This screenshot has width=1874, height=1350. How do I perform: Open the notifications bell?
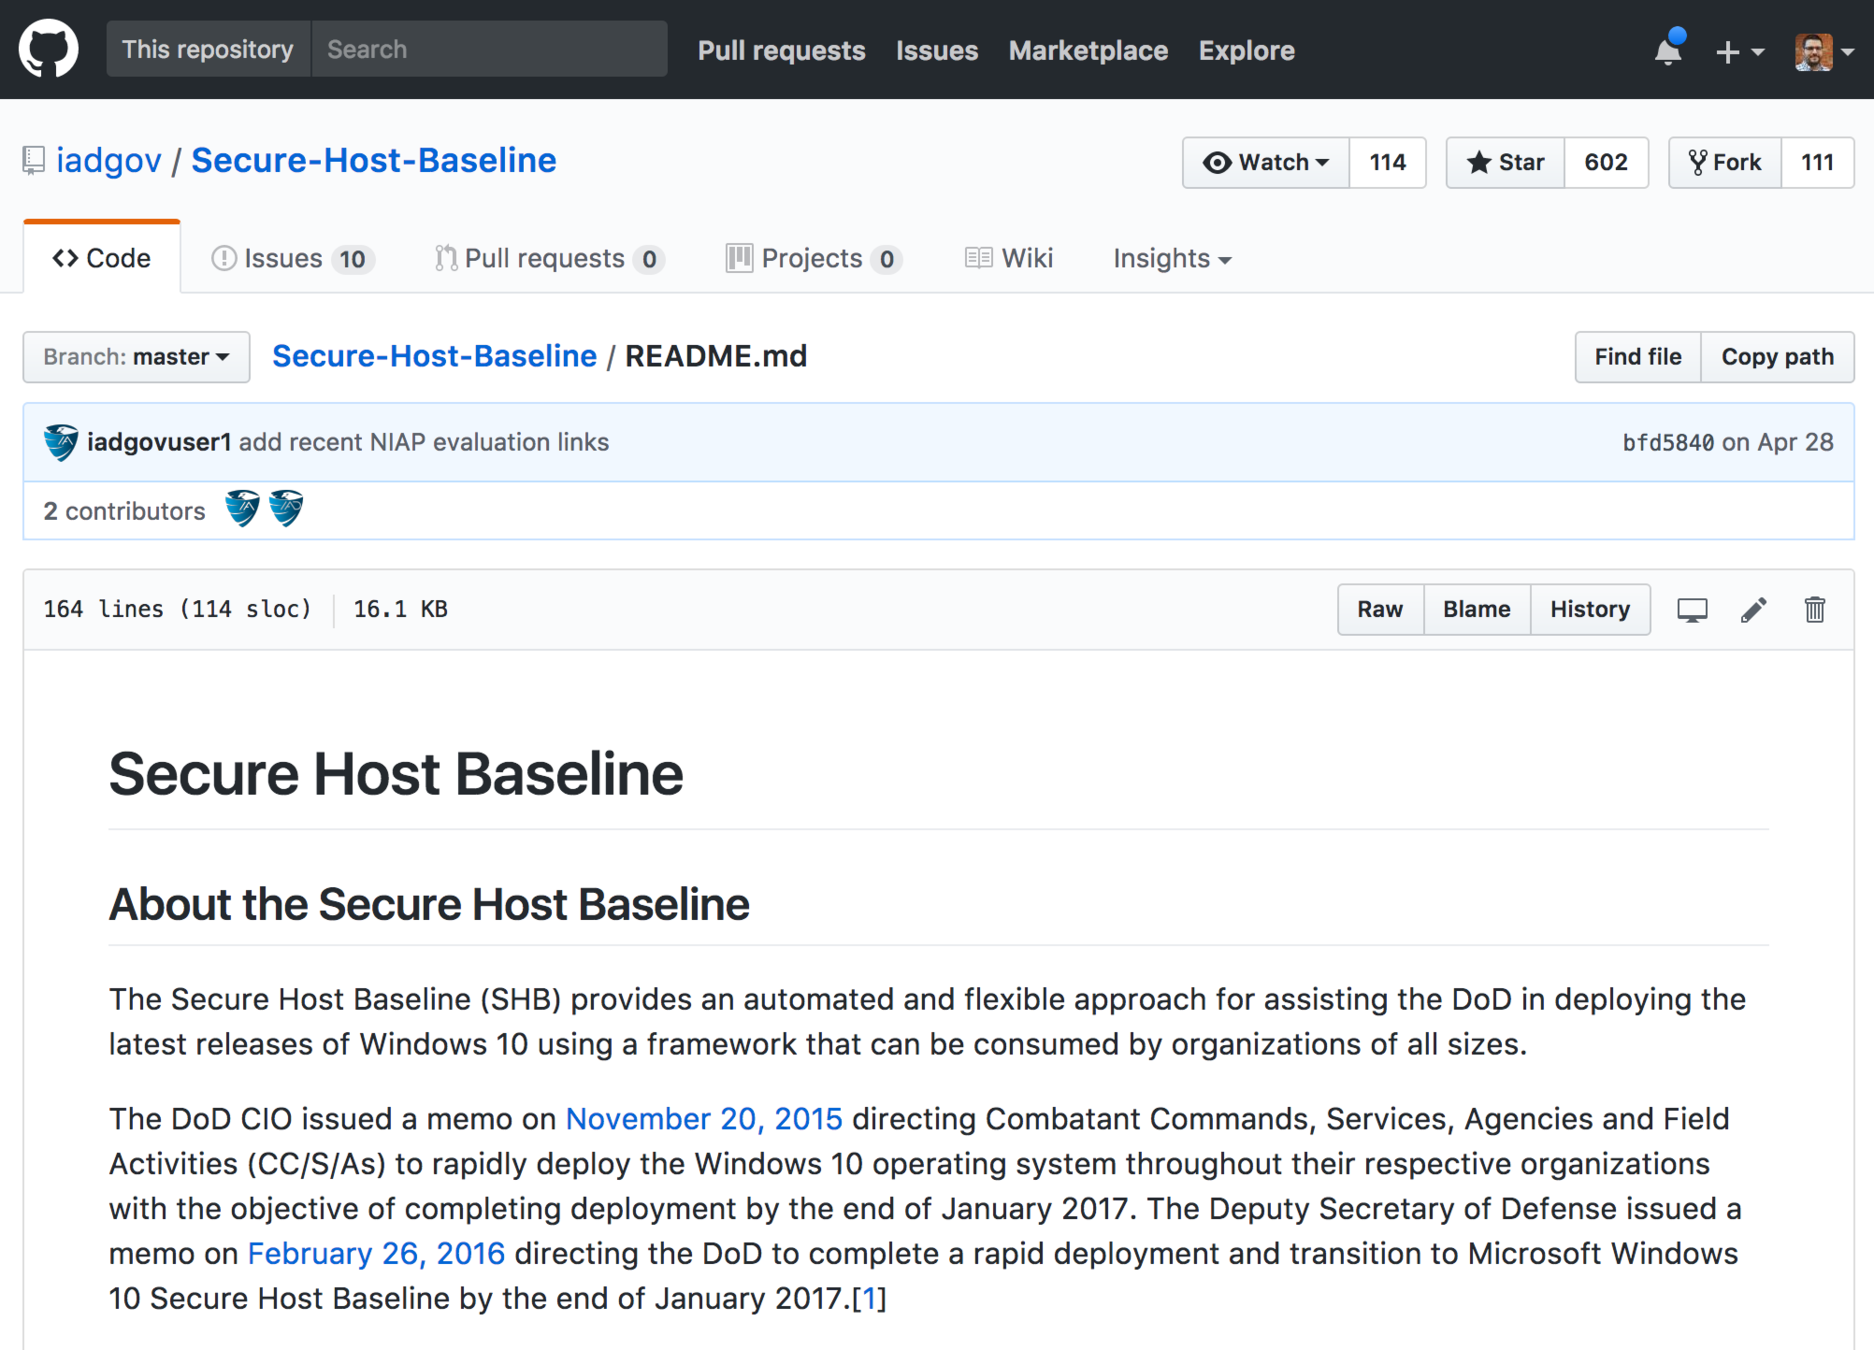click(x=1667, y=50)
